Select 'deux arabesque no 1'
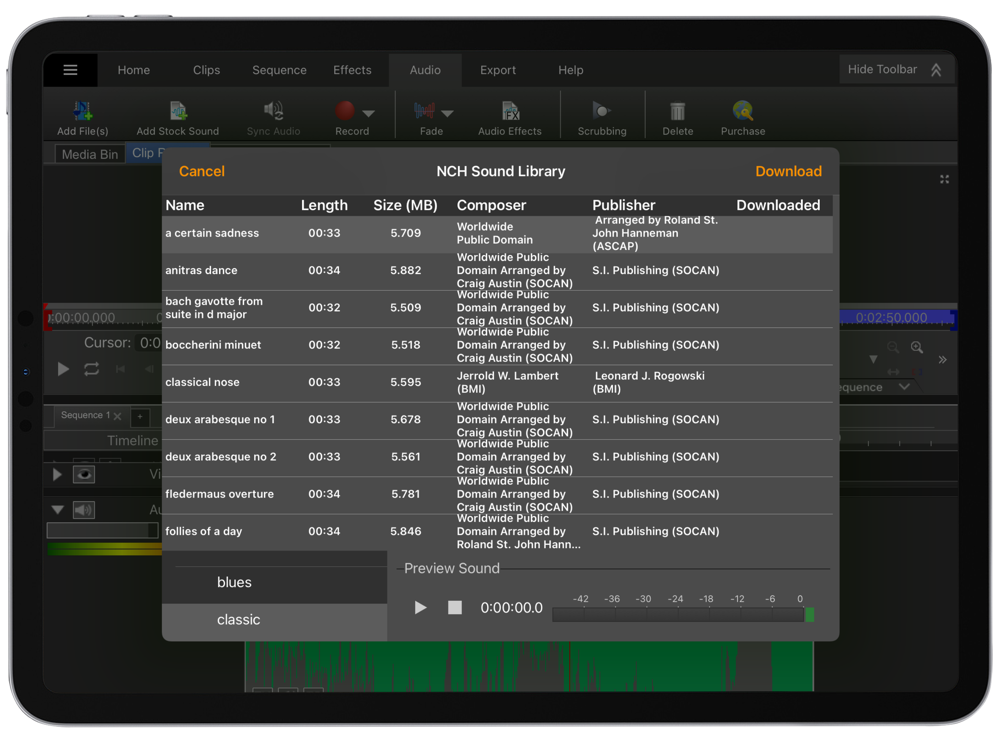 click(x=497, y=420)
